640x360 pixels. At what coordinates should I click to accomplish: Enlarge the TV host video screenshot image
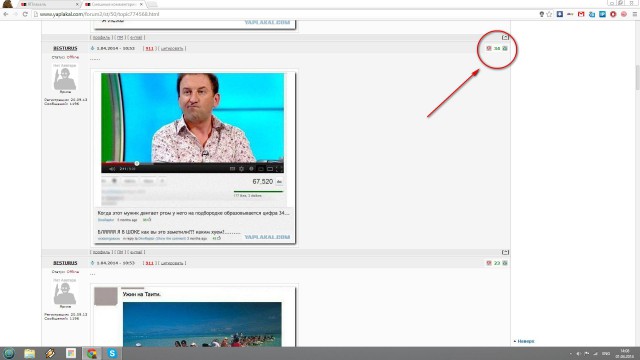194,158
